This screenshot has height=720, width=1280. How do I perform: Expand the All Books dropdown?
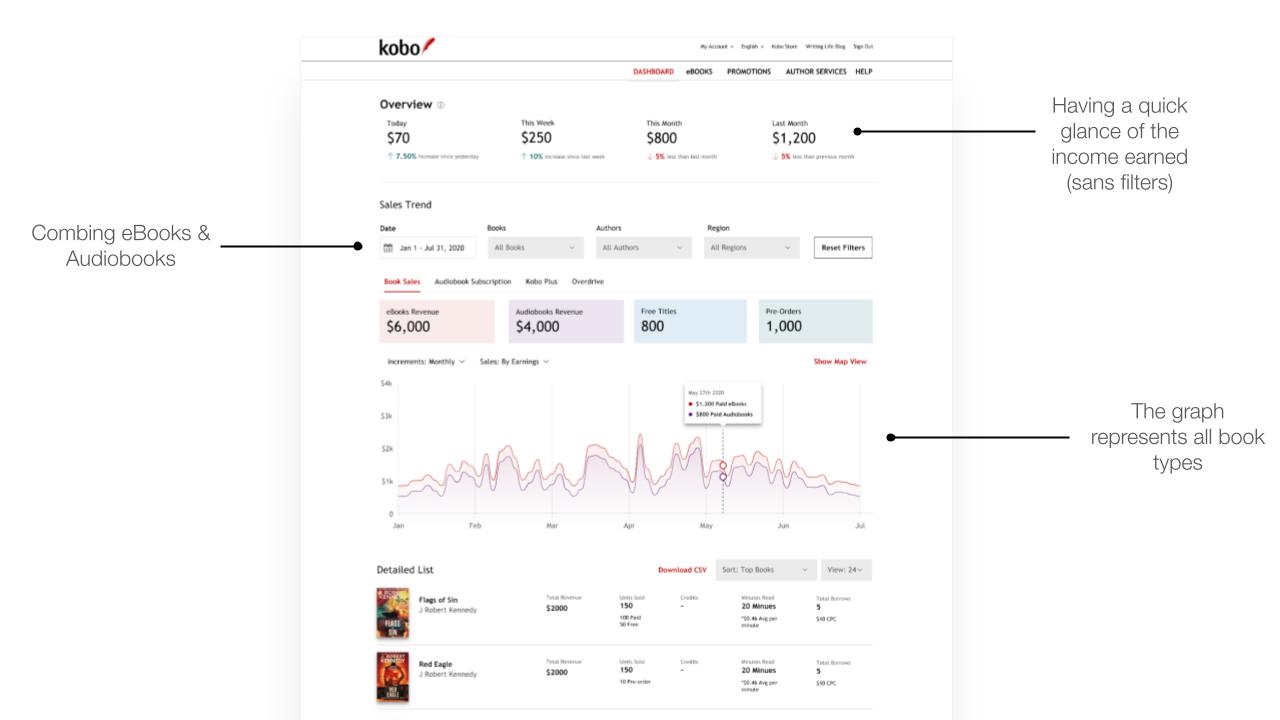537,248
